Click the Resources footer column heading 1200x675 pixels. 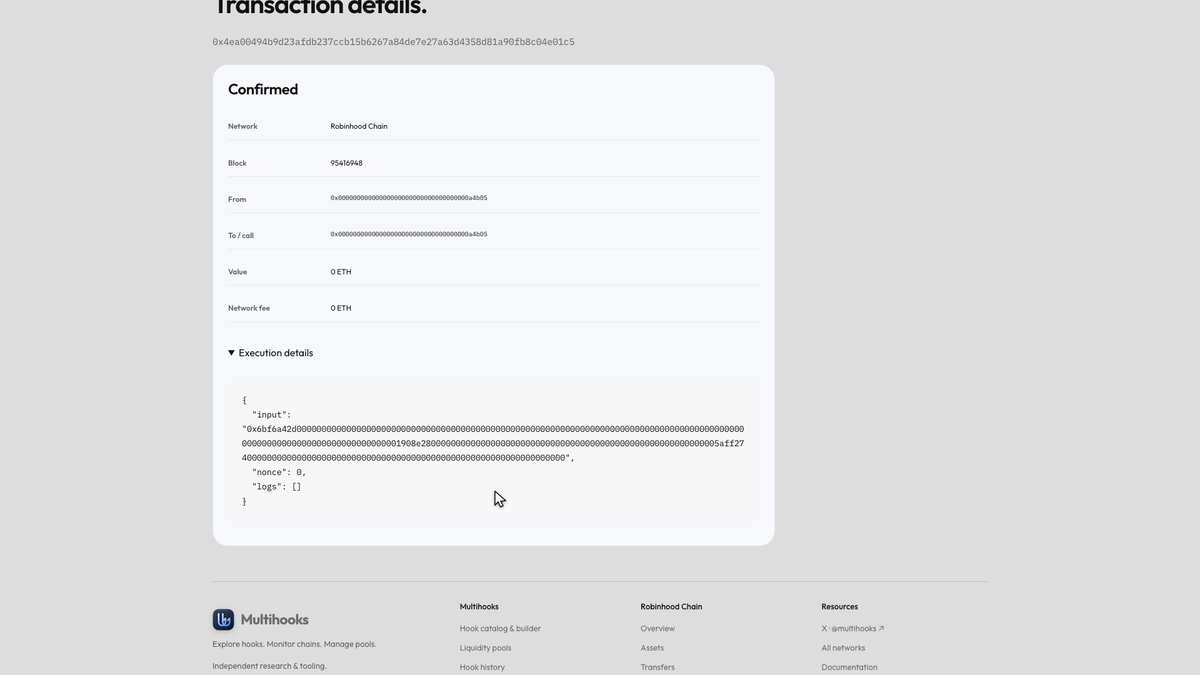[x=840, y=607]
